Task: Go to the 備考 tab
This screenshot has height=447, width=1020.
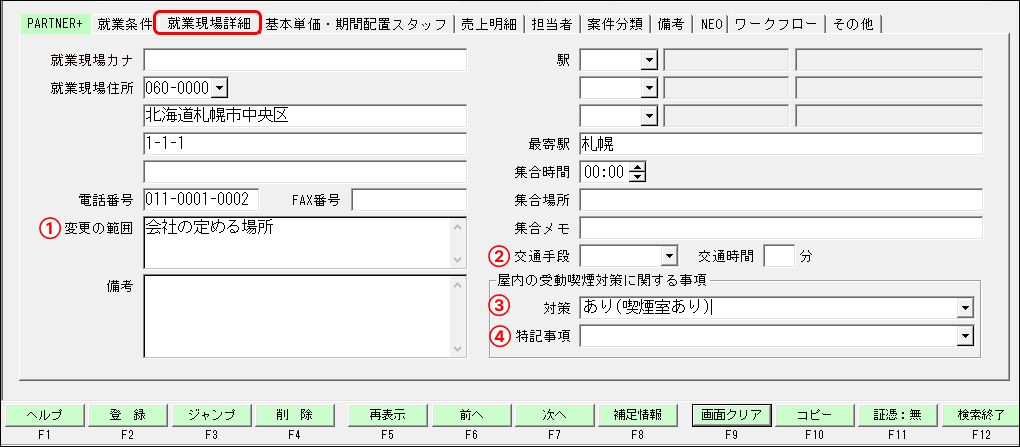Action: [x=670, y=24]
